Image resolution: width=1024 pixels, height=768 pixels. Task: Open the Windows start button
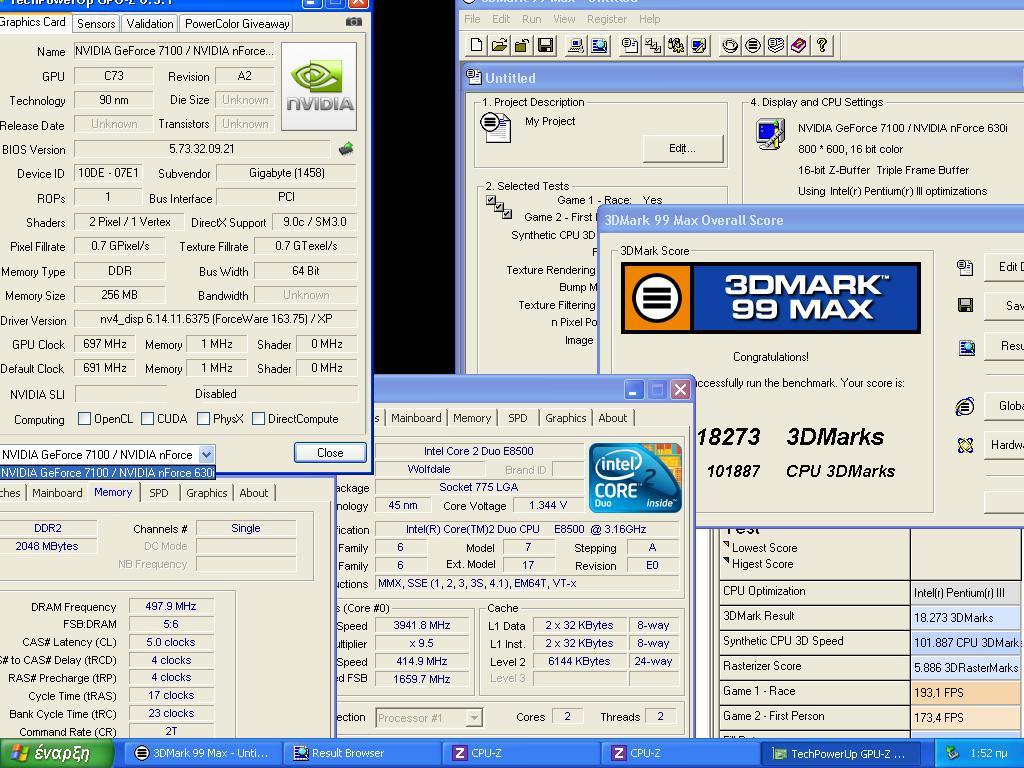[x=56, y=753]
